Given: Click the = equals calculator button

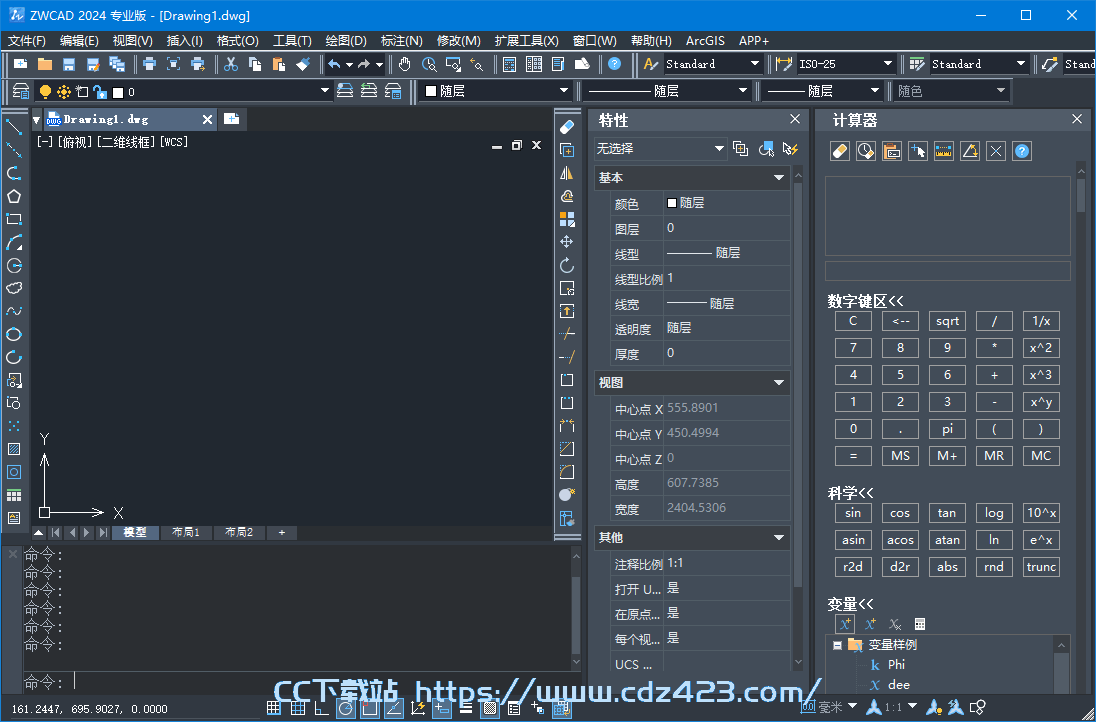Looking at the screenshot, I should click(853, 456).
